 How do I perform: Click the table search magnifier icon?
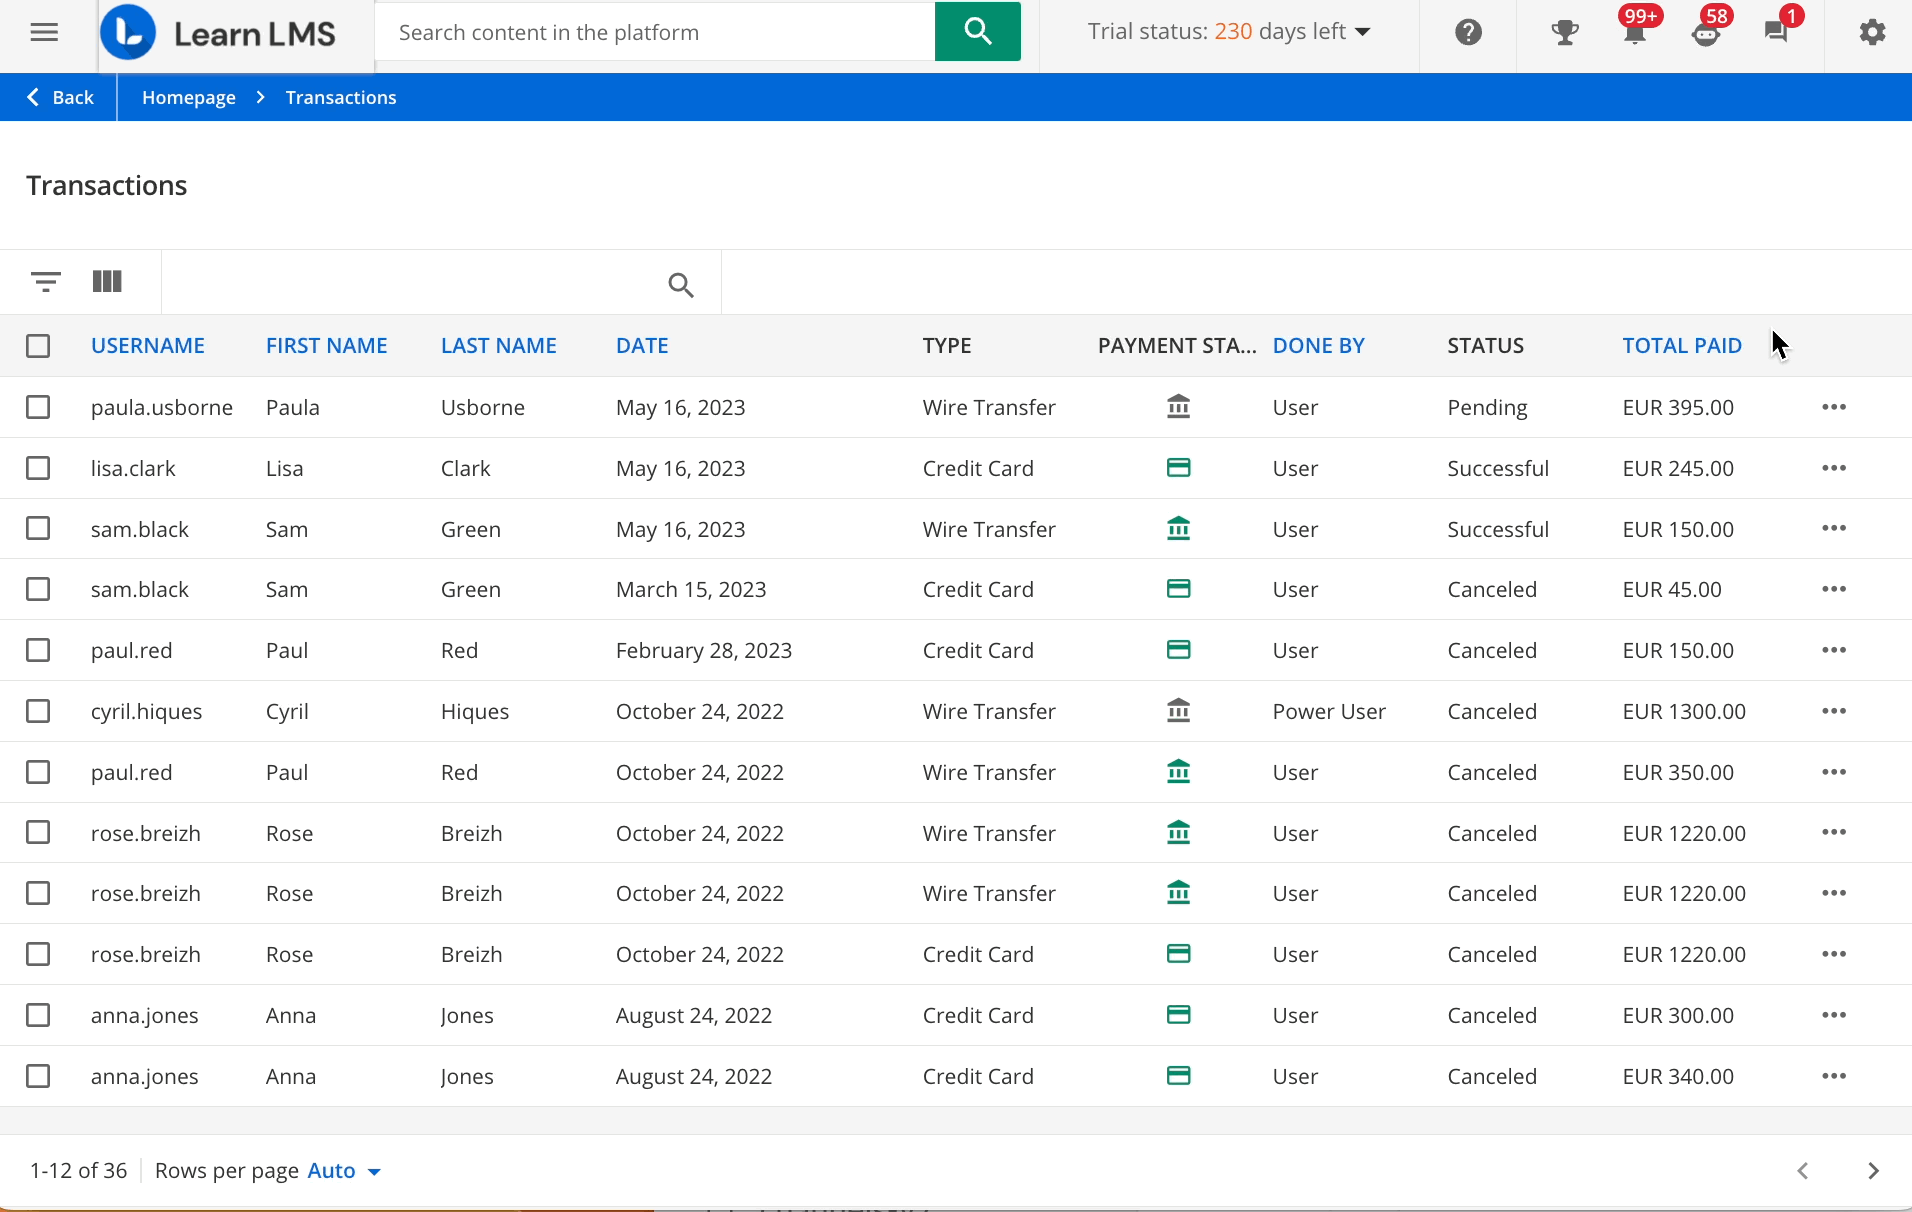681,285
